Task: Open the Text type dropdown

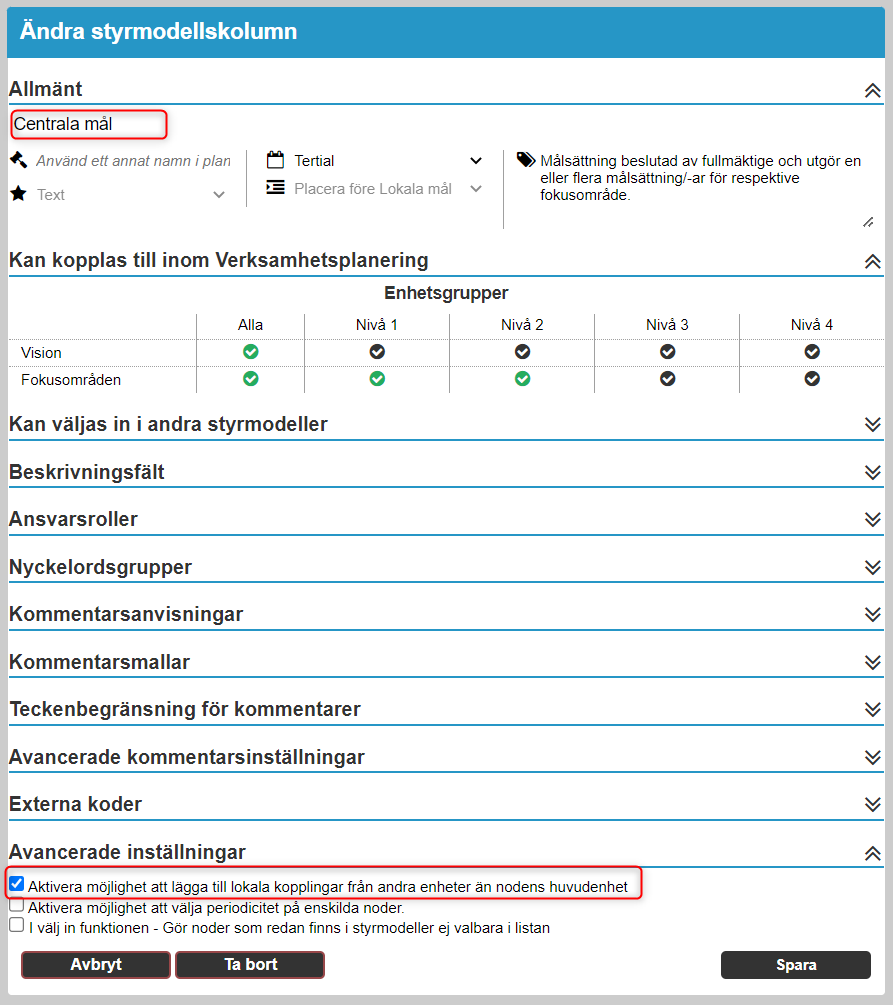Action: 131,194
